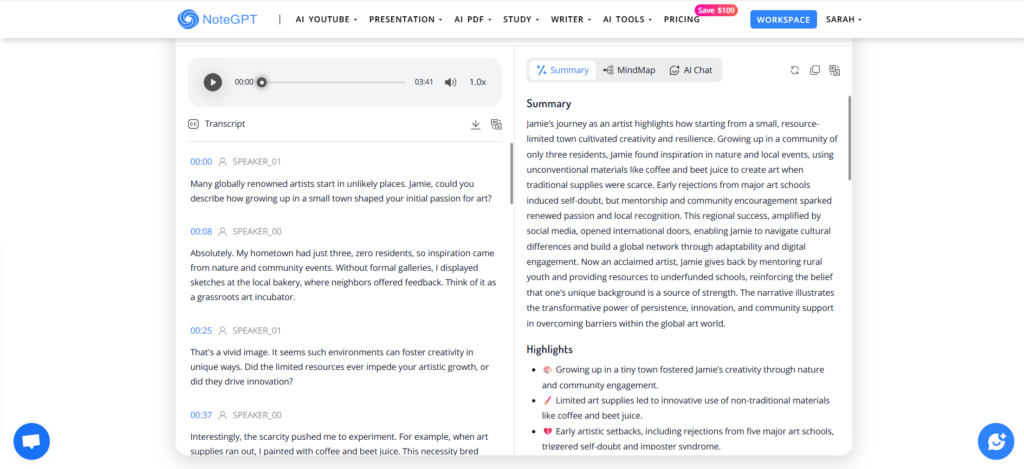Viewport: 1024px width, 469px height.
Task: Switch to the MindMap tab
Action: (x=629, y=70)
